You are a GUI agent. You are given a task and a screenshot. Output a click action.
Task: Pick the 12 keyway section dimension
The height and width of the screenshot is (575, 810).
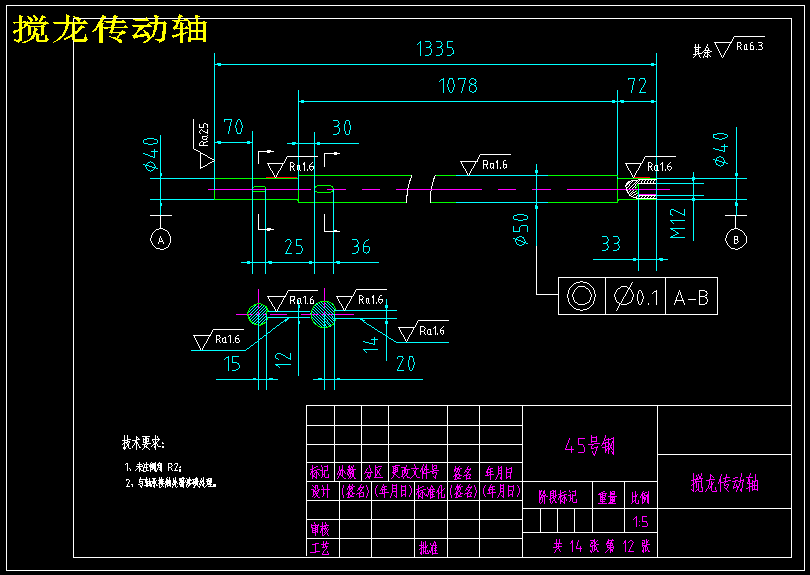click(283, 360)
